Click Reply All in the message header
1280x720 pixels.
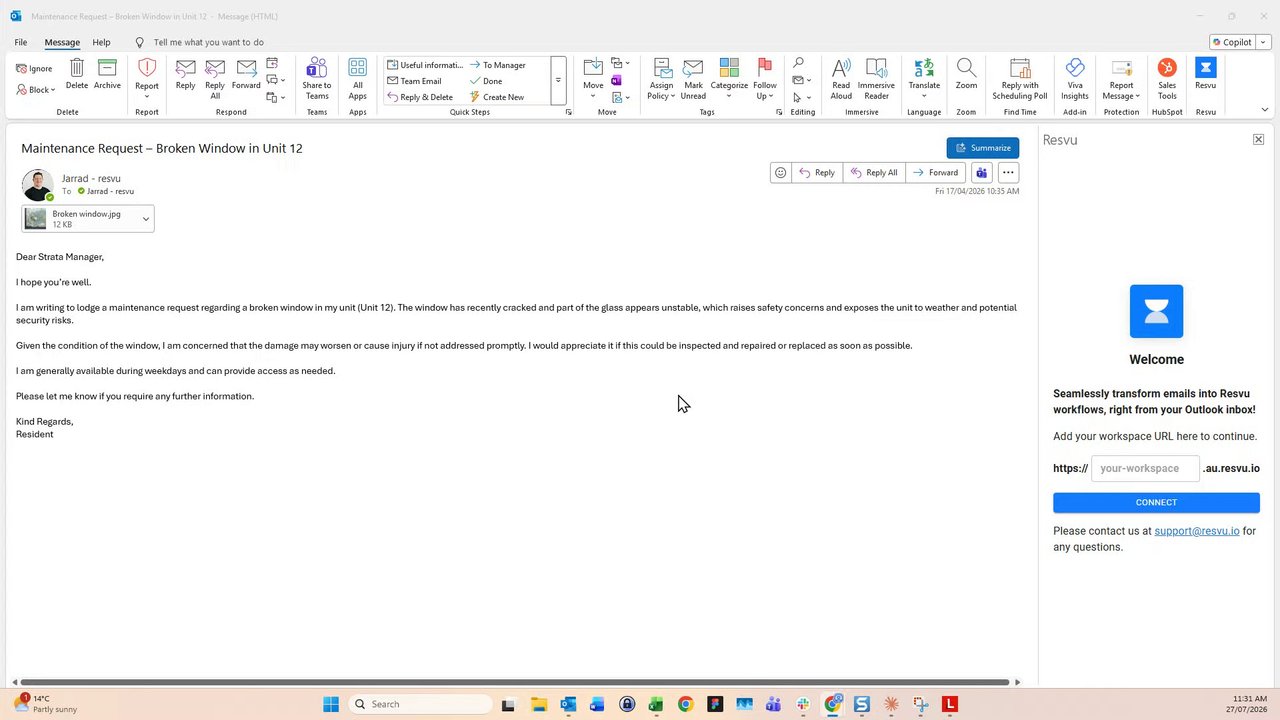pos(874,172)
